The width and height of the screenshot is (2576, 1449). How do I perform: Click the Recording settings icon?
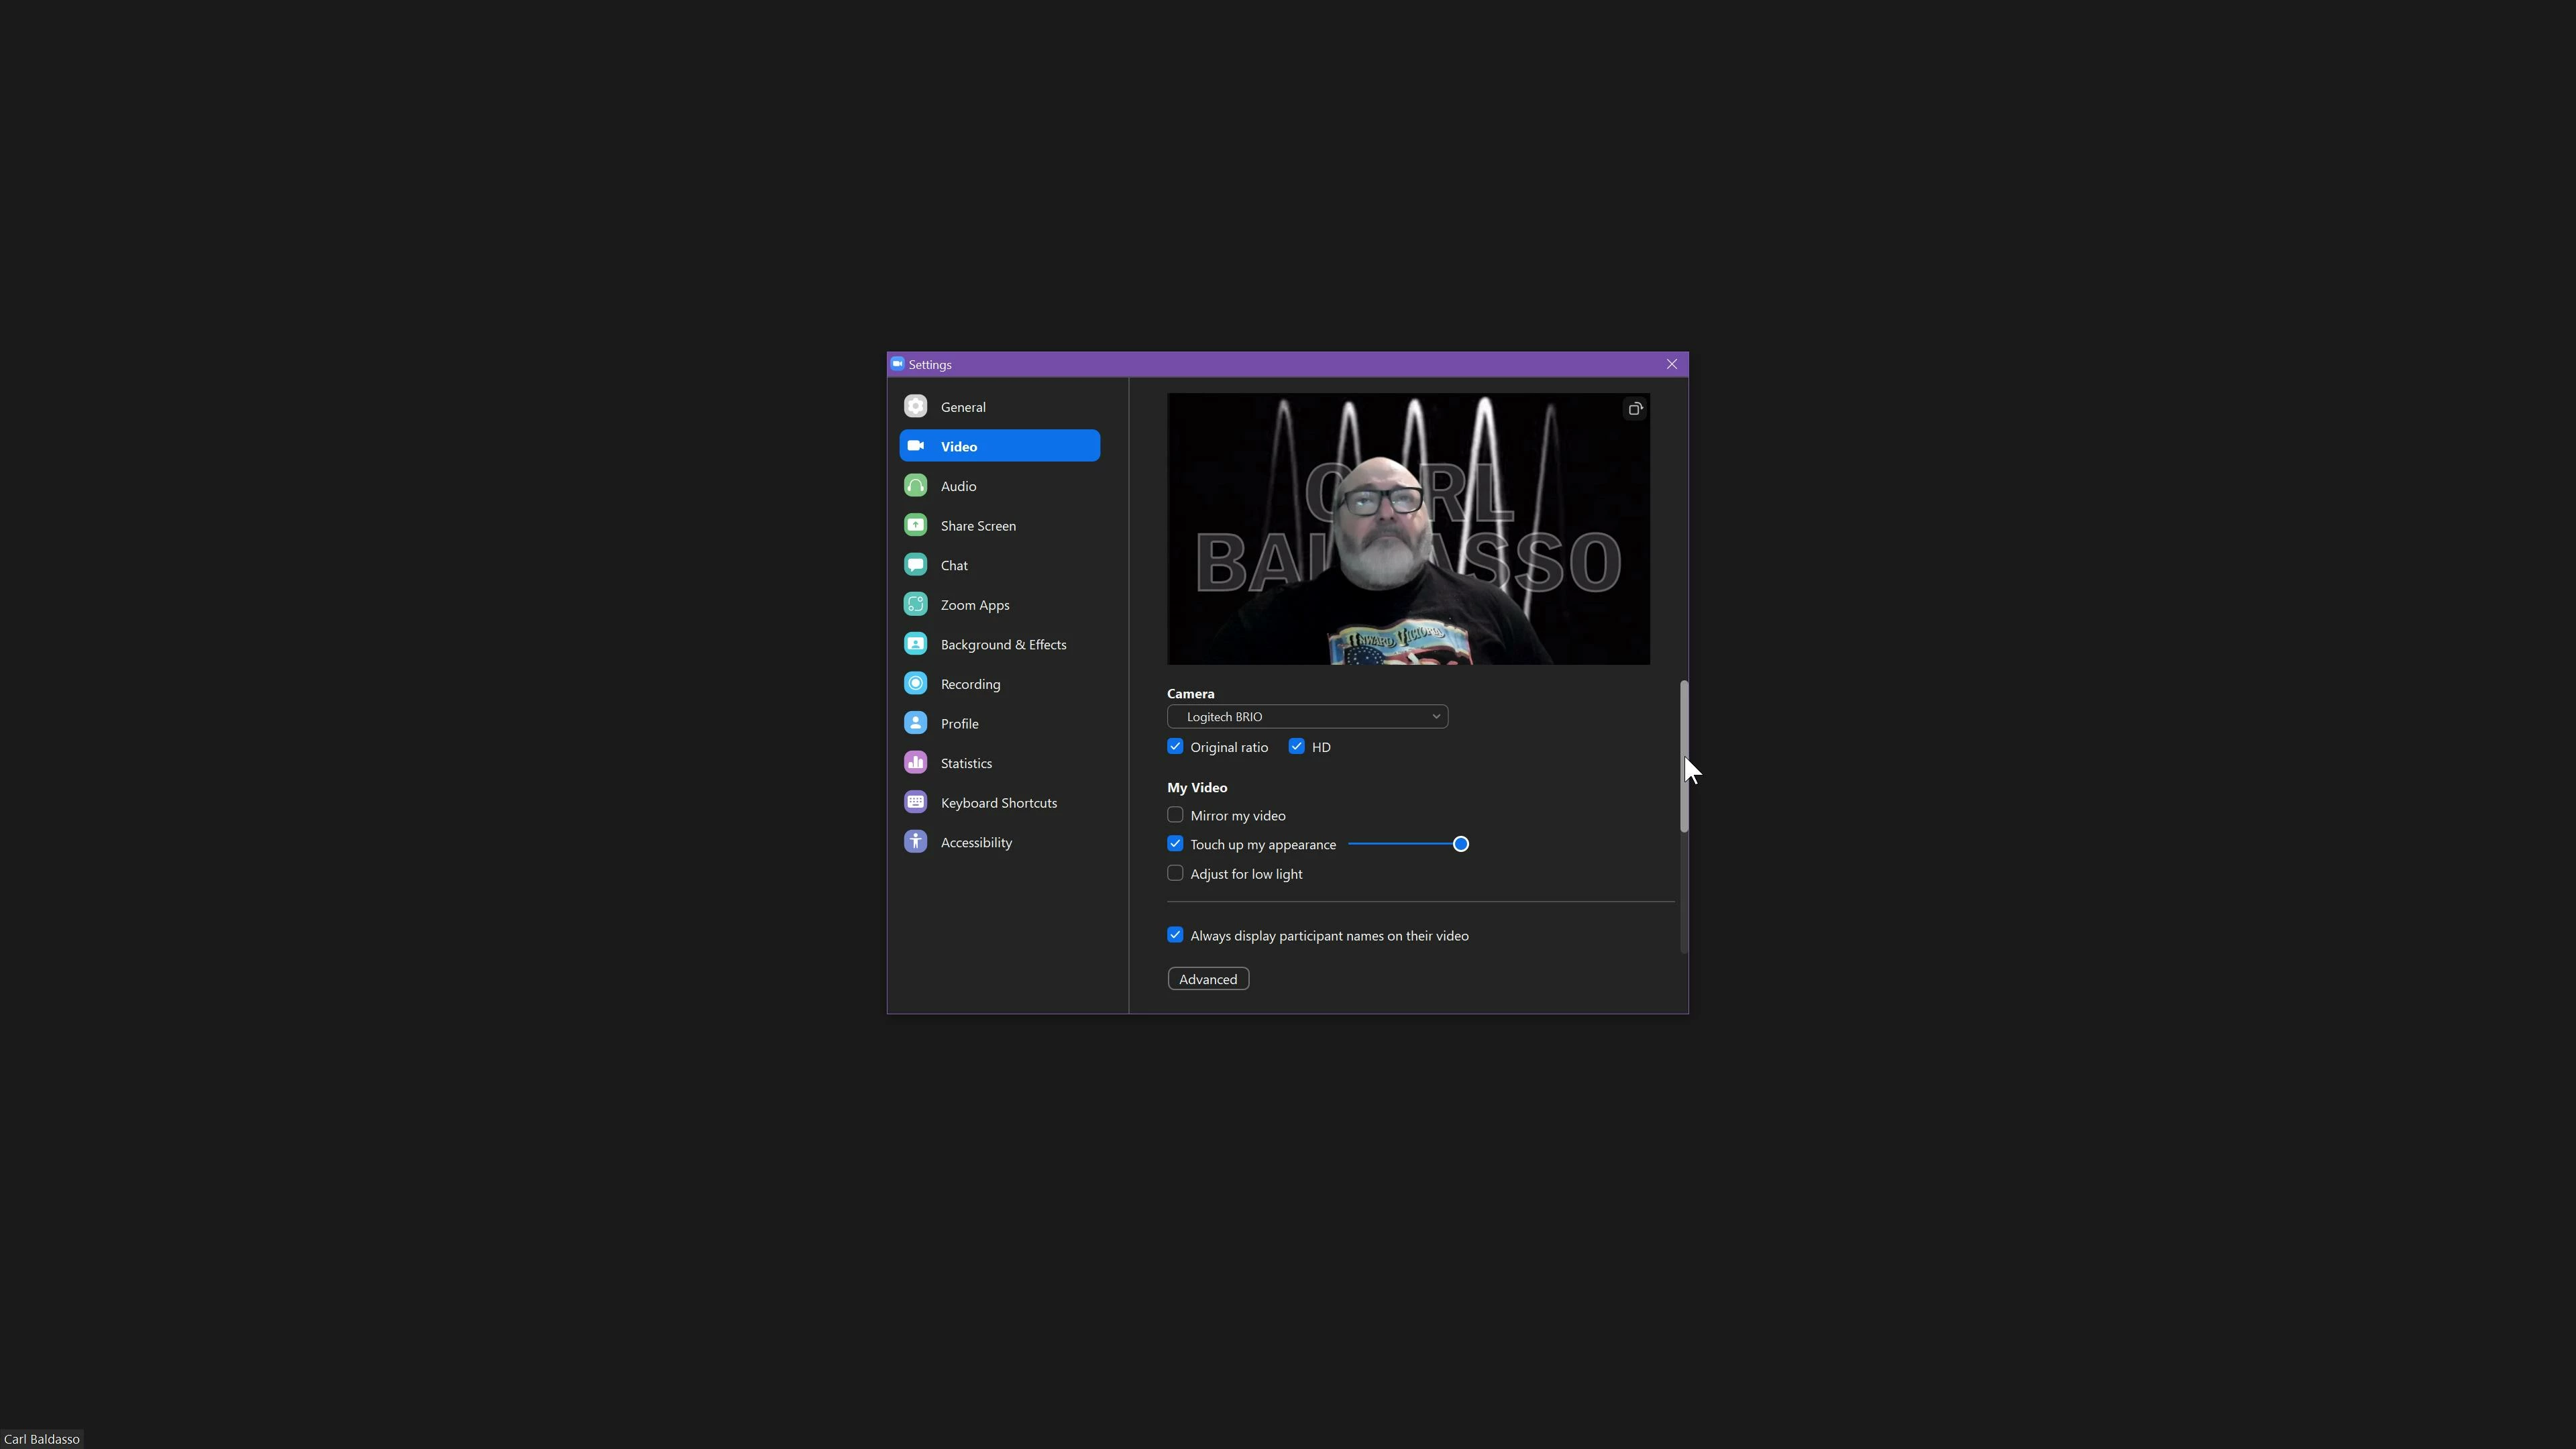click(x=915, y=684)
